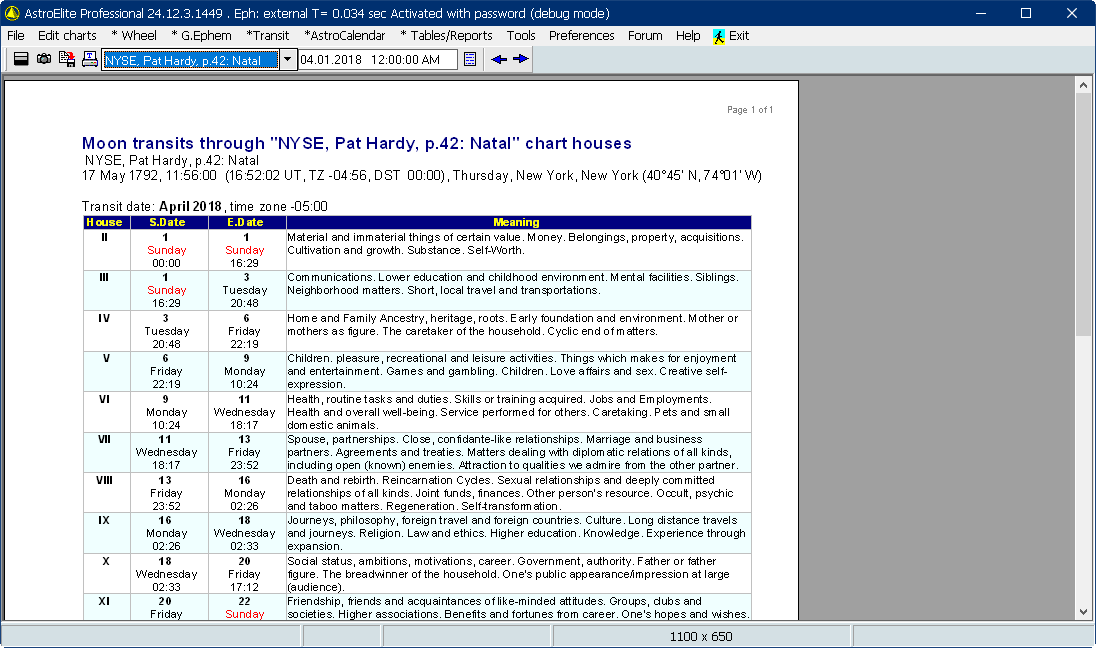Screen dimensions: 1096x648
Task: Click meaning text starting 'Social status, ambitions'
Action: pos(508,574)
